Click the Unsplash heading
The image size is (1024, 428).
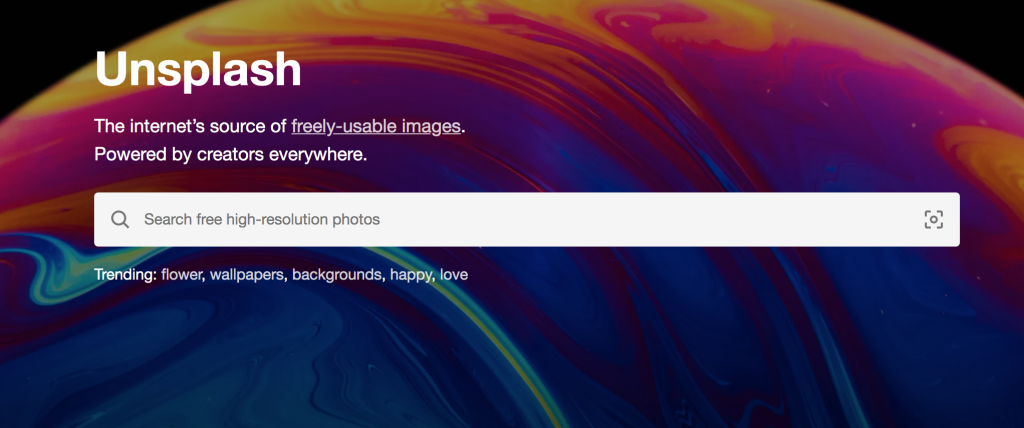coord(198,69)
